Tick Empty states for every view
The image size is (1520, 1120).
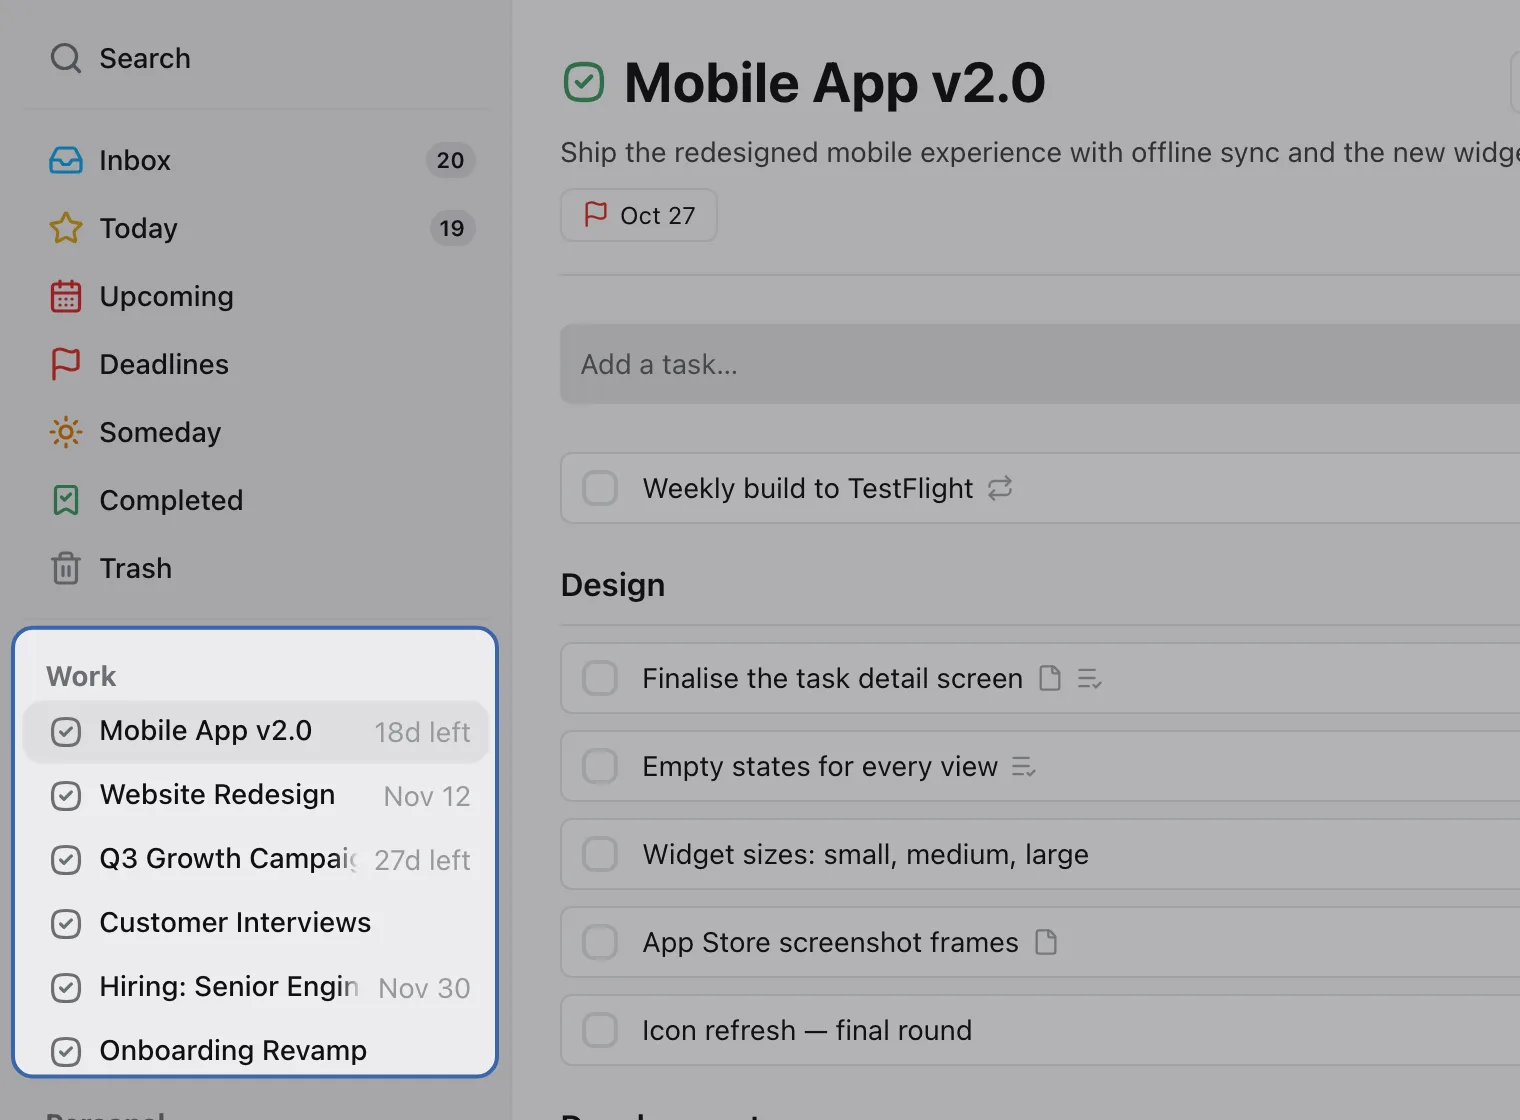[600, 766]
